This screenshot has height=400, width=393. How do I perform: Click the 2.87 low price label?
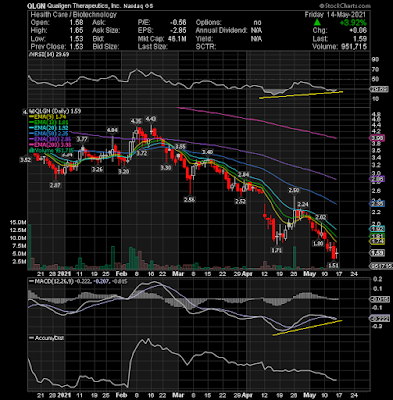55,185
